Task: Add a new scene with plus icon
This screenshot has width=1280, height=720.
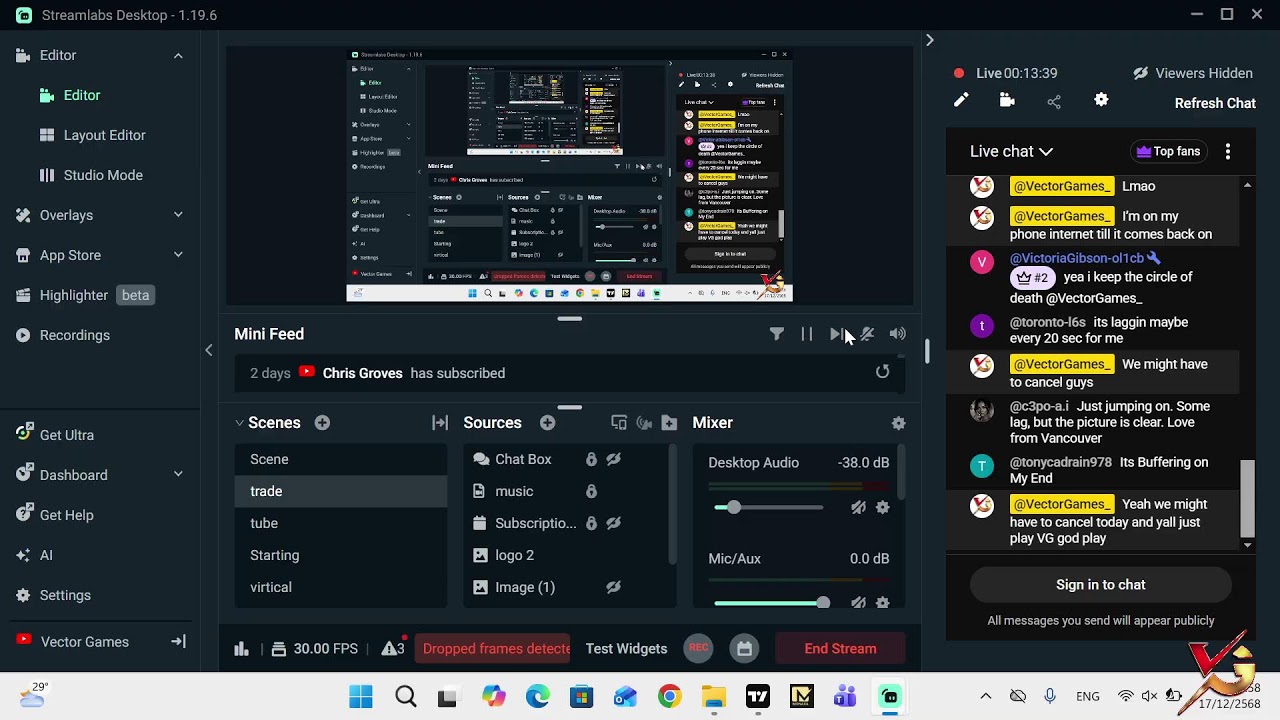Action: click(x=322, y=423)
